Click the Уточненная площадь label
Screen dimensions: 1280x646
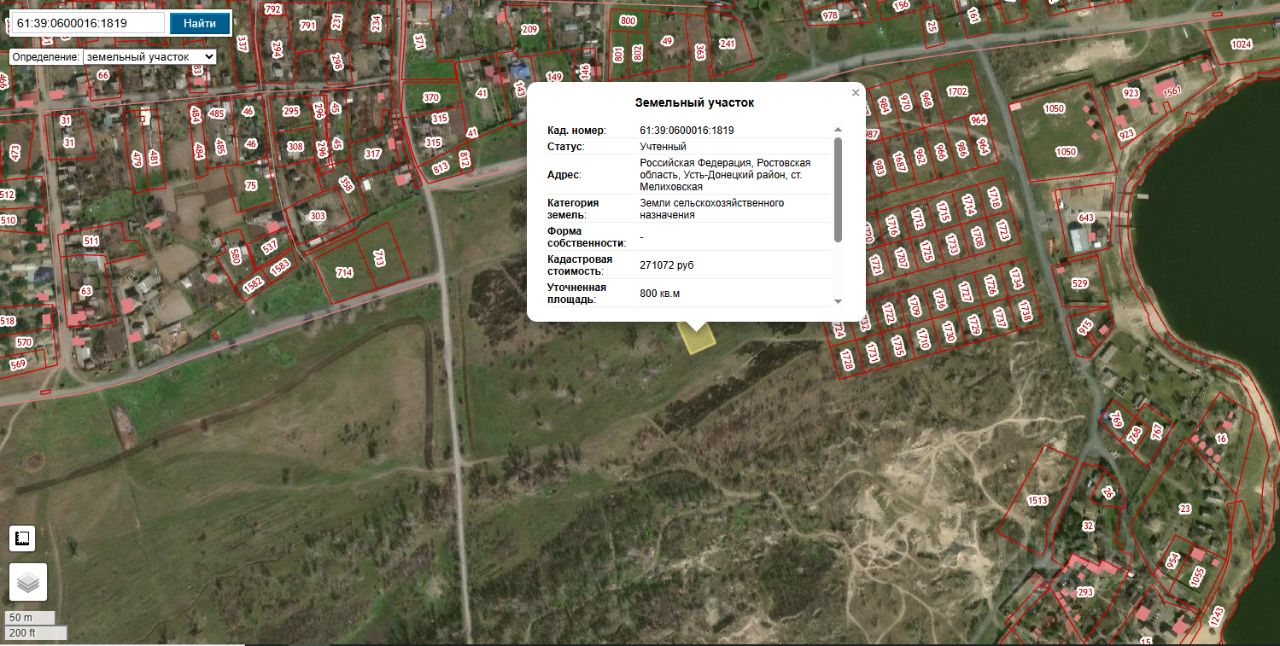point(578,293)
